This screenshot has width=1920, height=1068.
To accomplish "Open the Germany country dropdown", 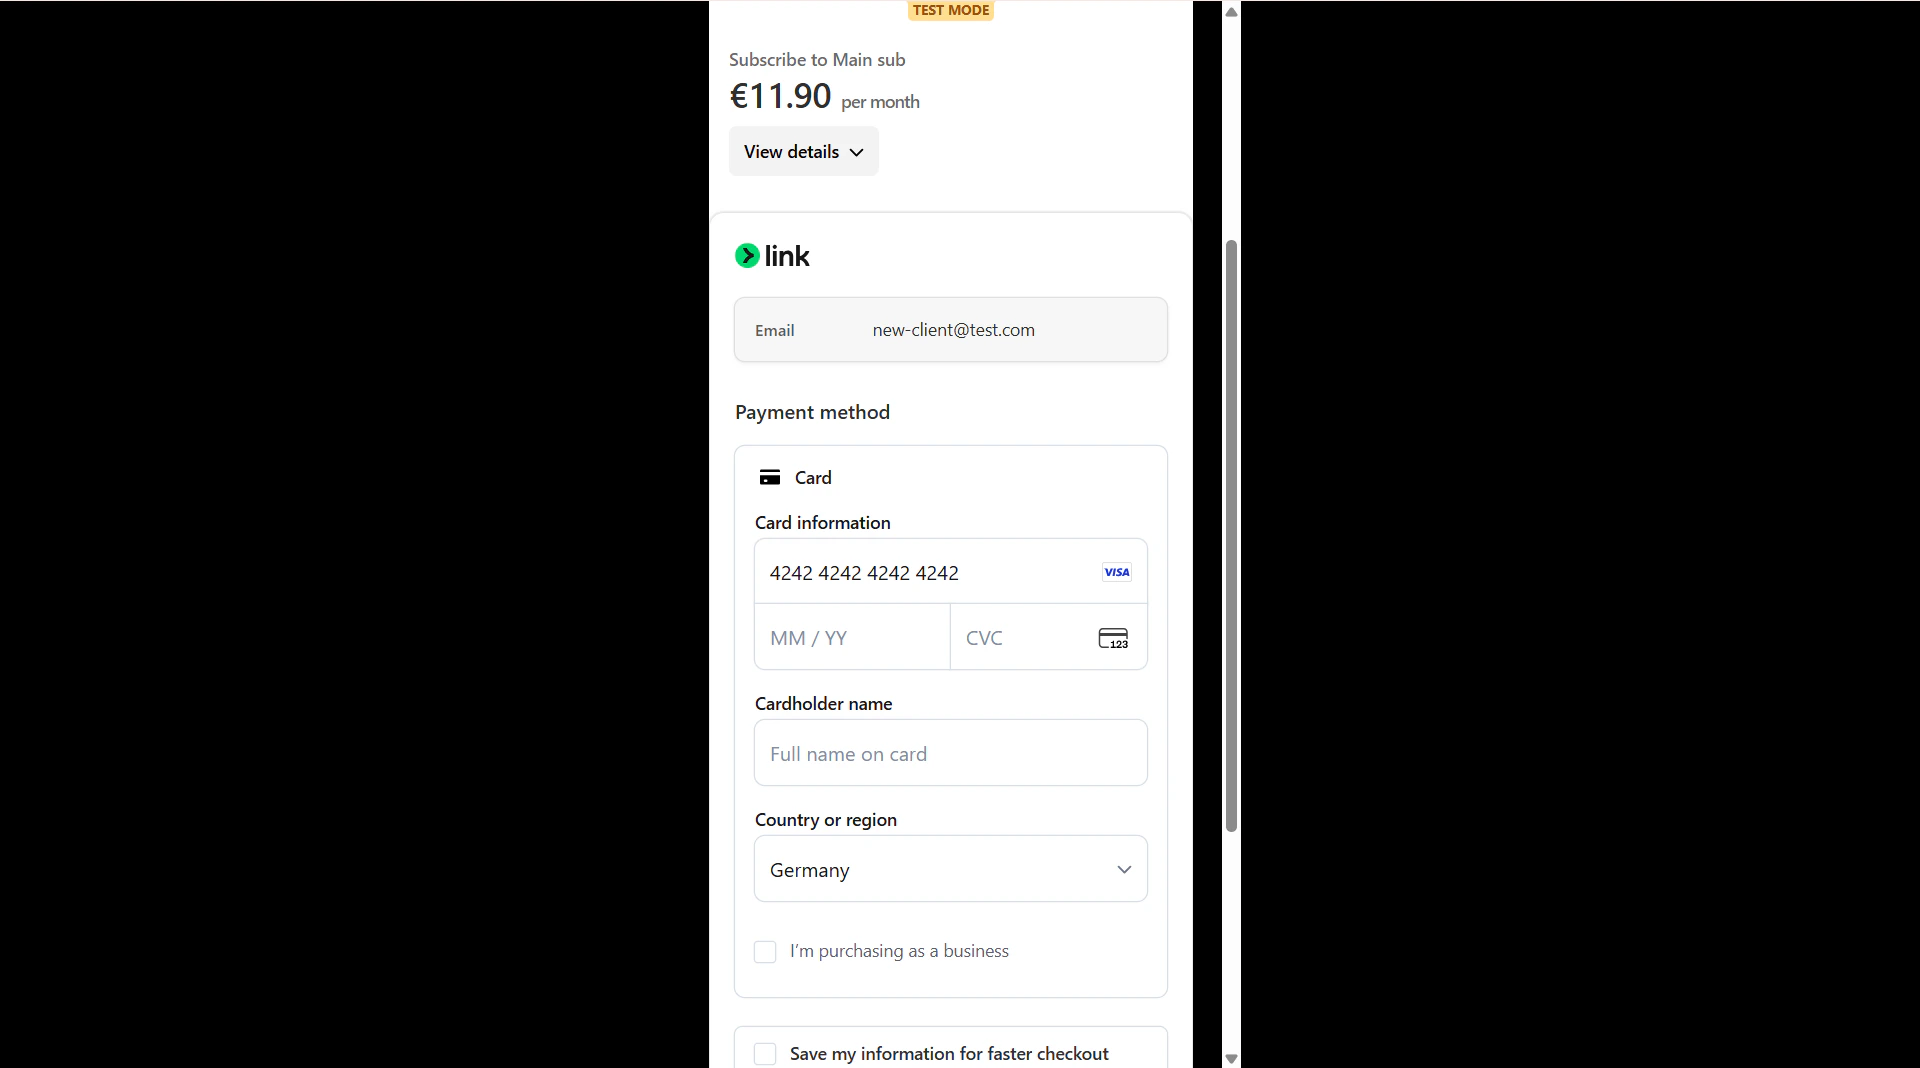I will click(950, 869).
